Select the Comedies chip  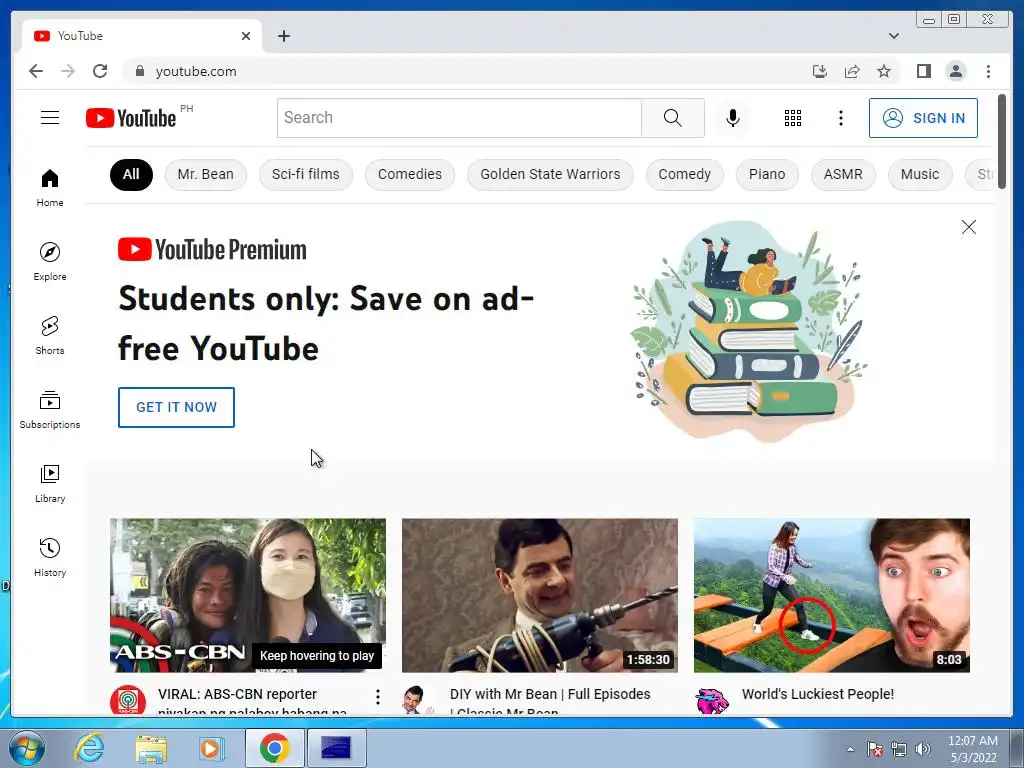(x=409, y=174)
